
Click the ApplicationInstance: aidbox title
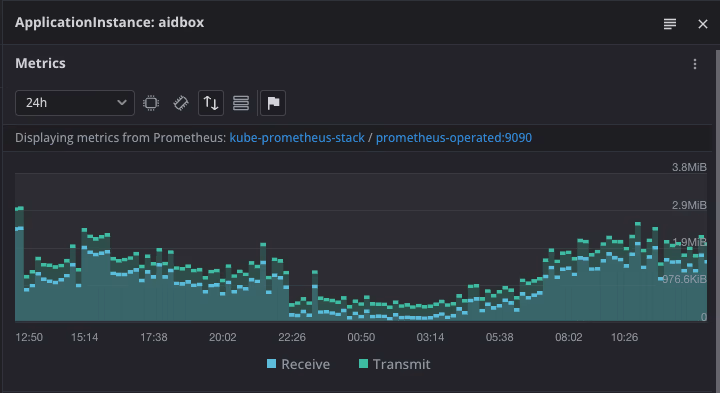tap(110, 22)
